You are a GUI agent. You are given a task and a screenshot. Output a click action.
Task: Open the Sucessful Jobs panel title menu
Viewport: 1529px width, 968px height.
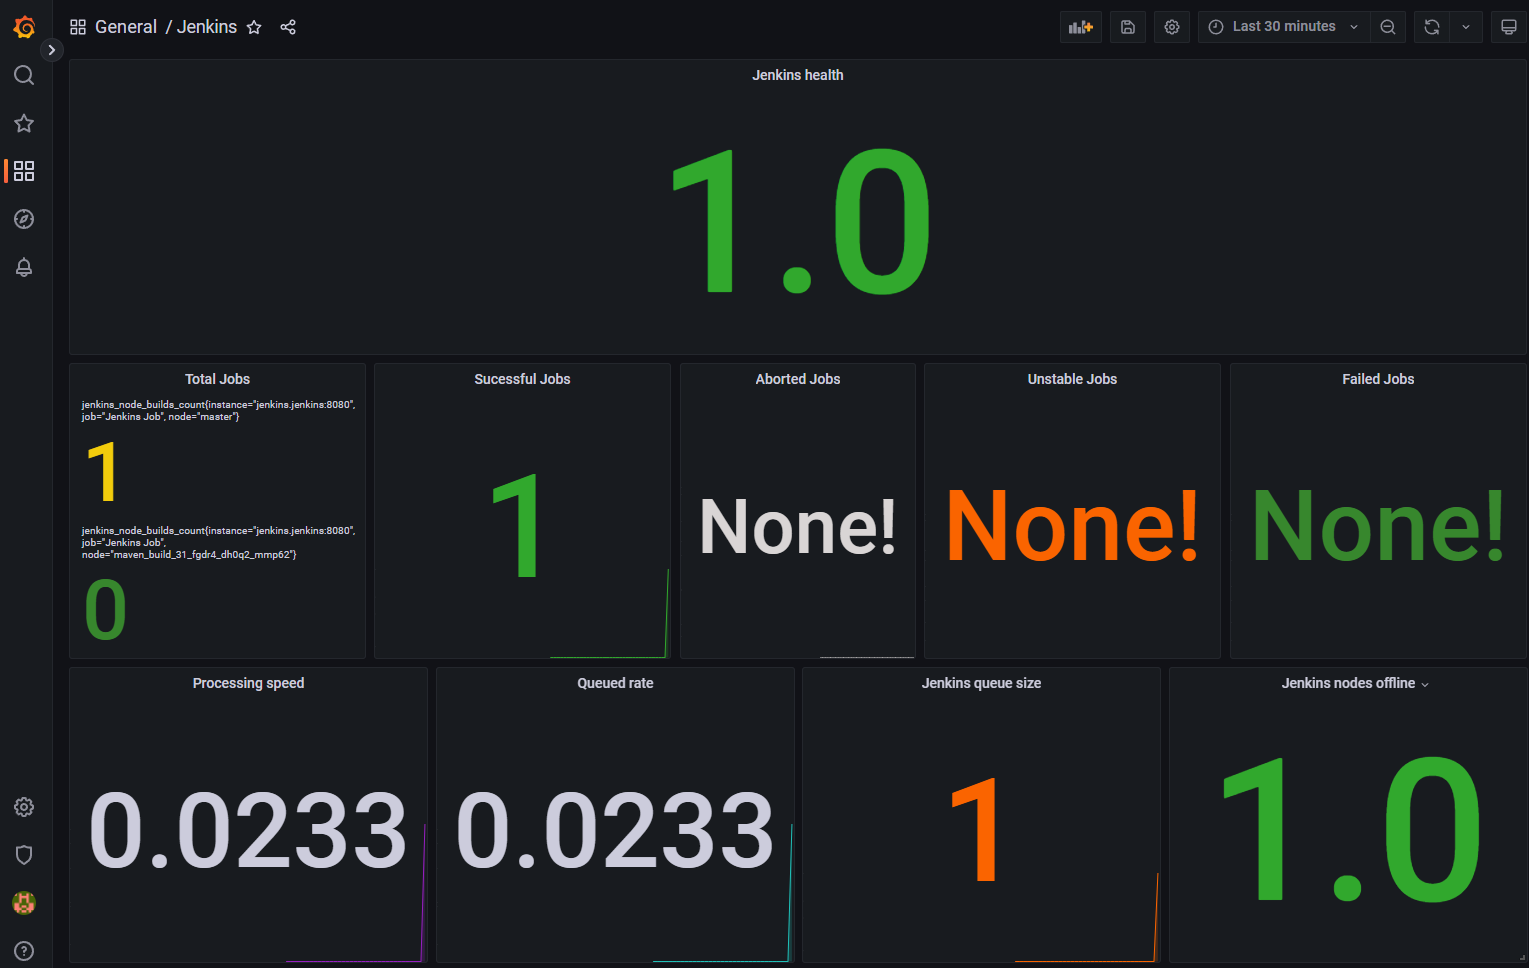(x=522, y=379)
